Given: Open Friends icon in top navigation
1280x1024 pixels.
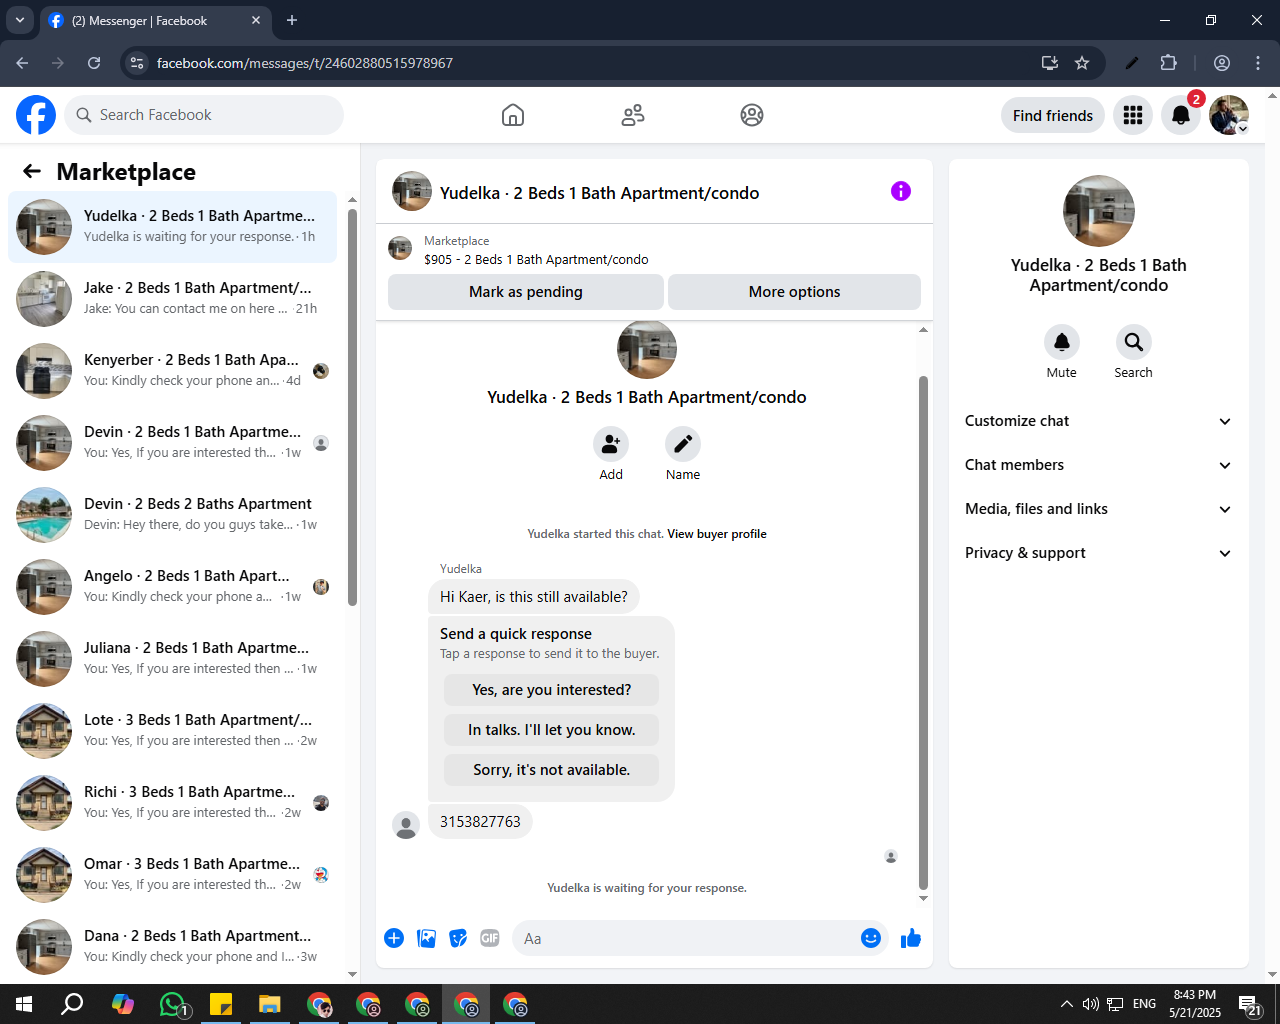Looking at the screenshot, I should coord(633,115).
